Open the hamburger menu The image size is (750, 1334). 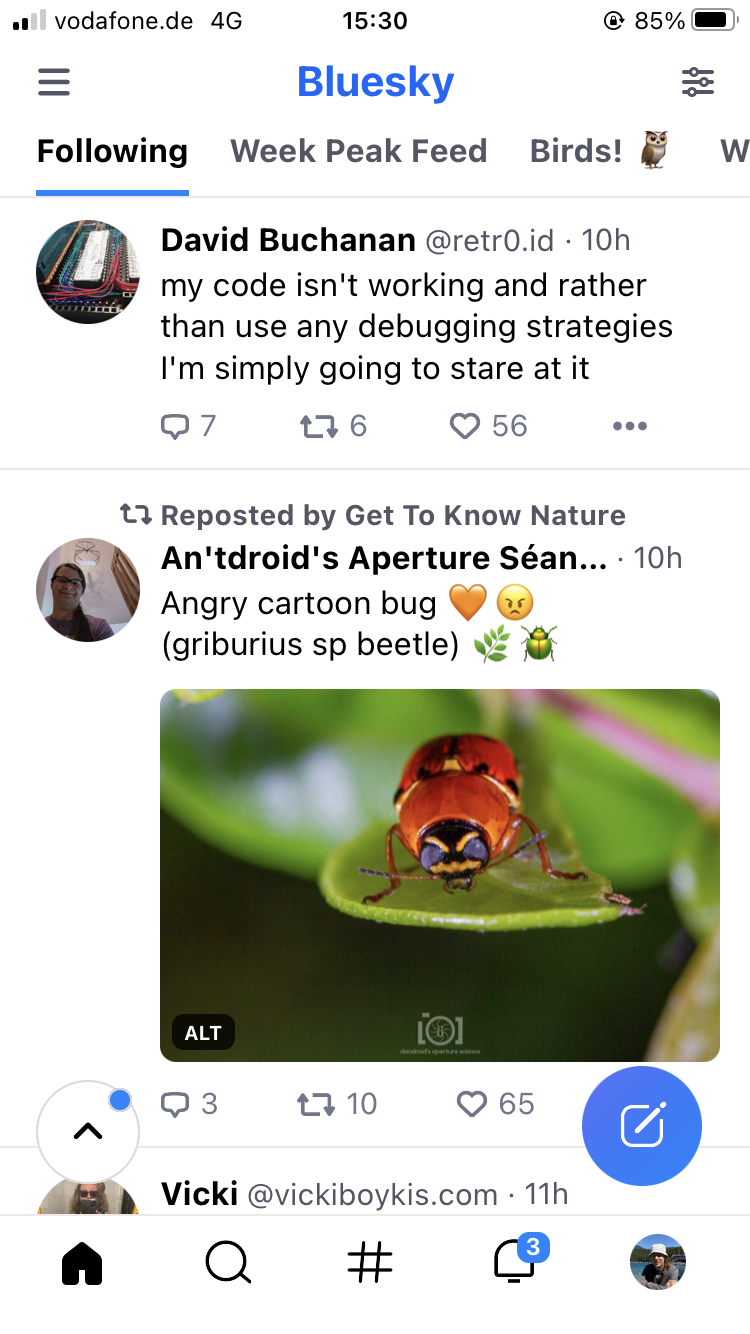[54, 82]
